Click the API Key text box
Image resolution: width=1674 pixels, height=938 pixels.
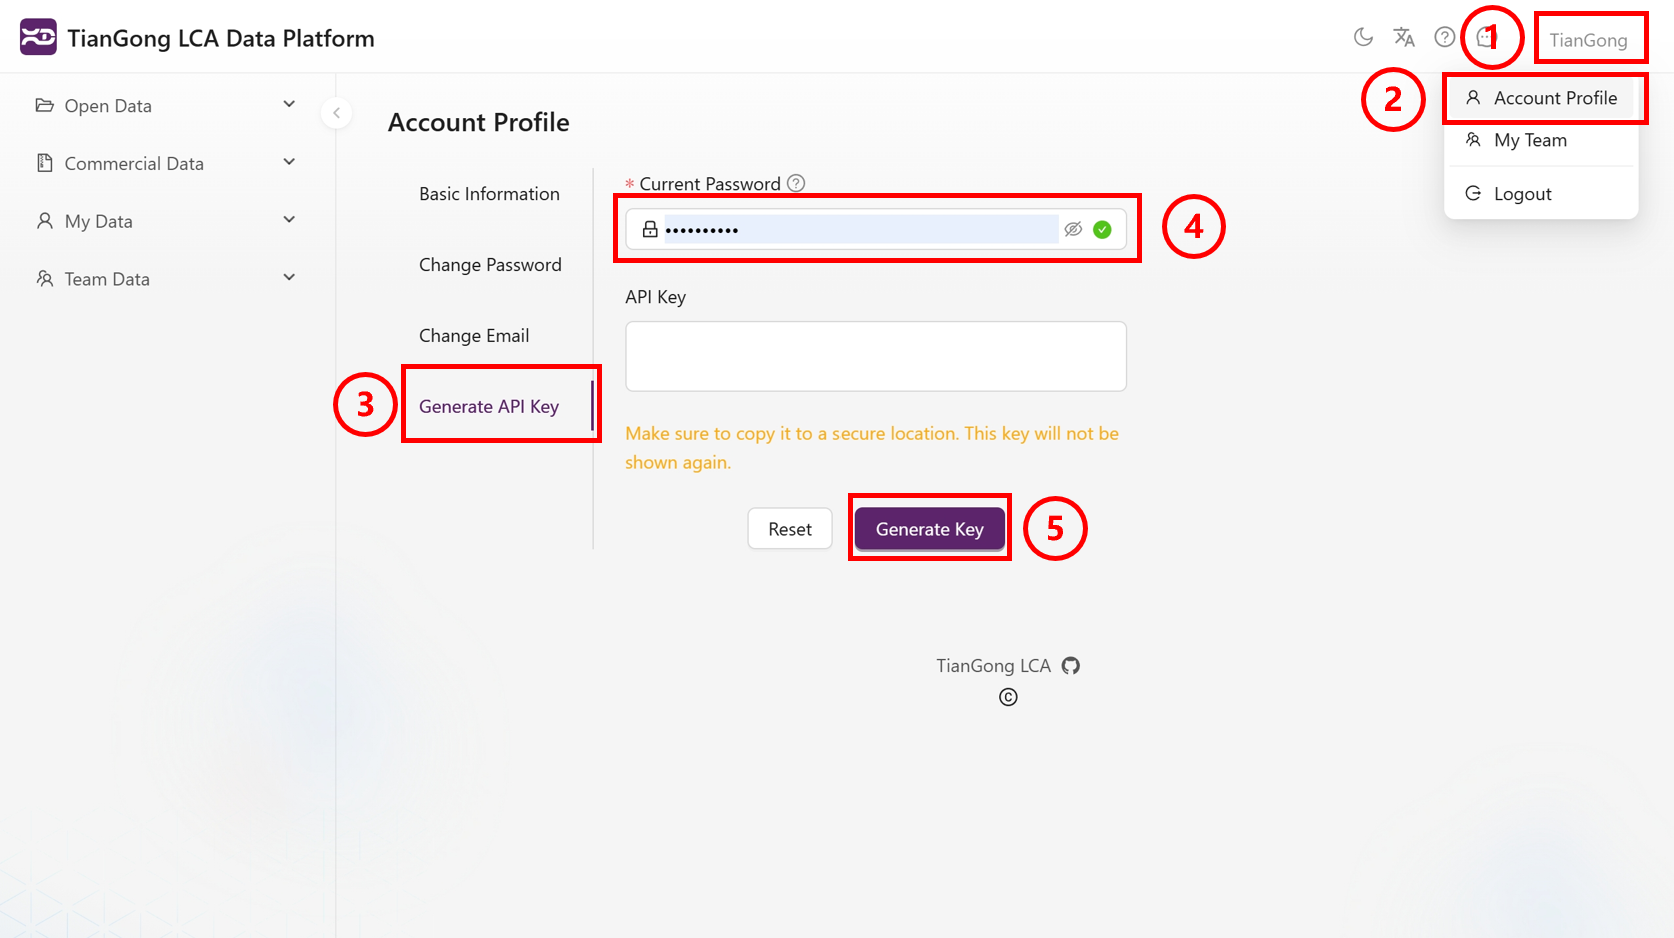pyautogui.click(x=875, y=356)
